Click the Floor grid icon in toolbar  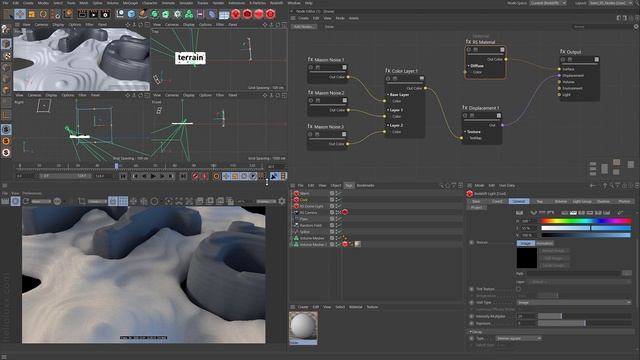pyautogui.click(x=224, y=15)
